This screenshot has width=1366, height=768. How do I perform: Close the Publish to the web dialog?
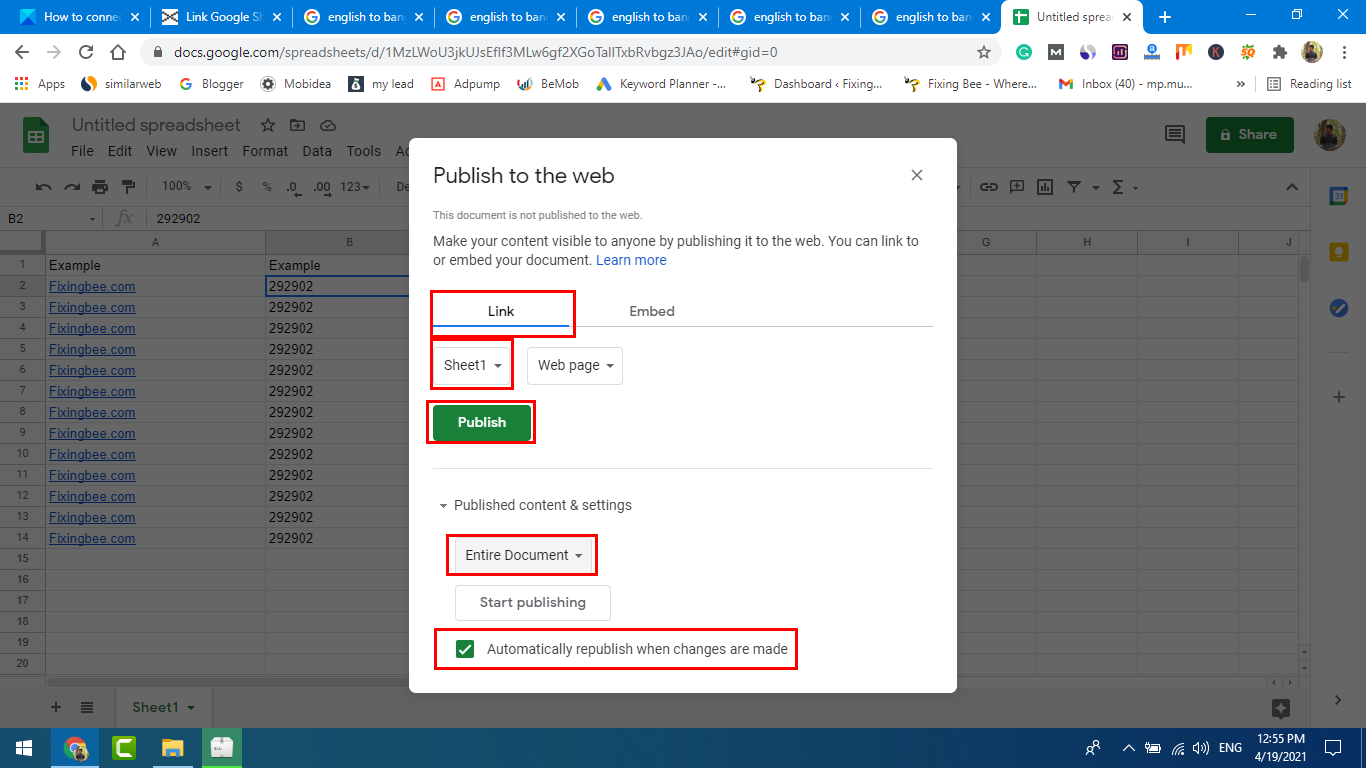(917, 175)
